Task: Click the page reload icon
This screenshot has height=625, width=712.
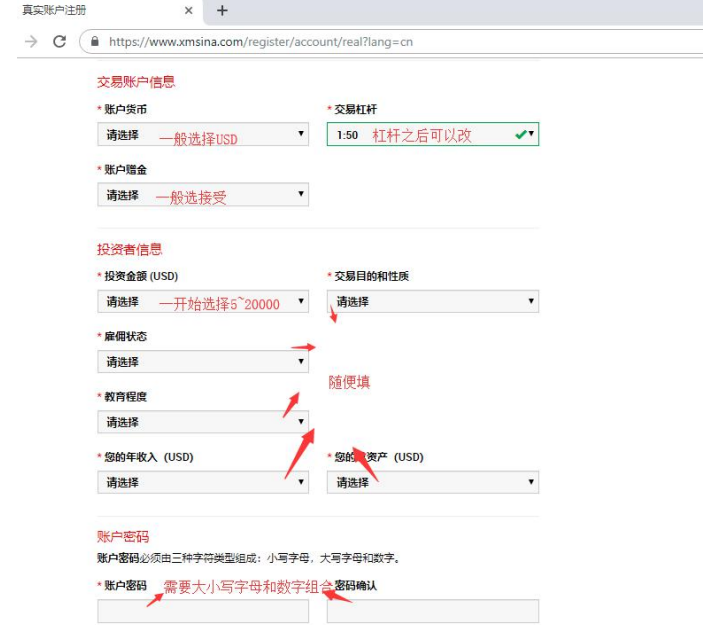Action: click(60, 42)
